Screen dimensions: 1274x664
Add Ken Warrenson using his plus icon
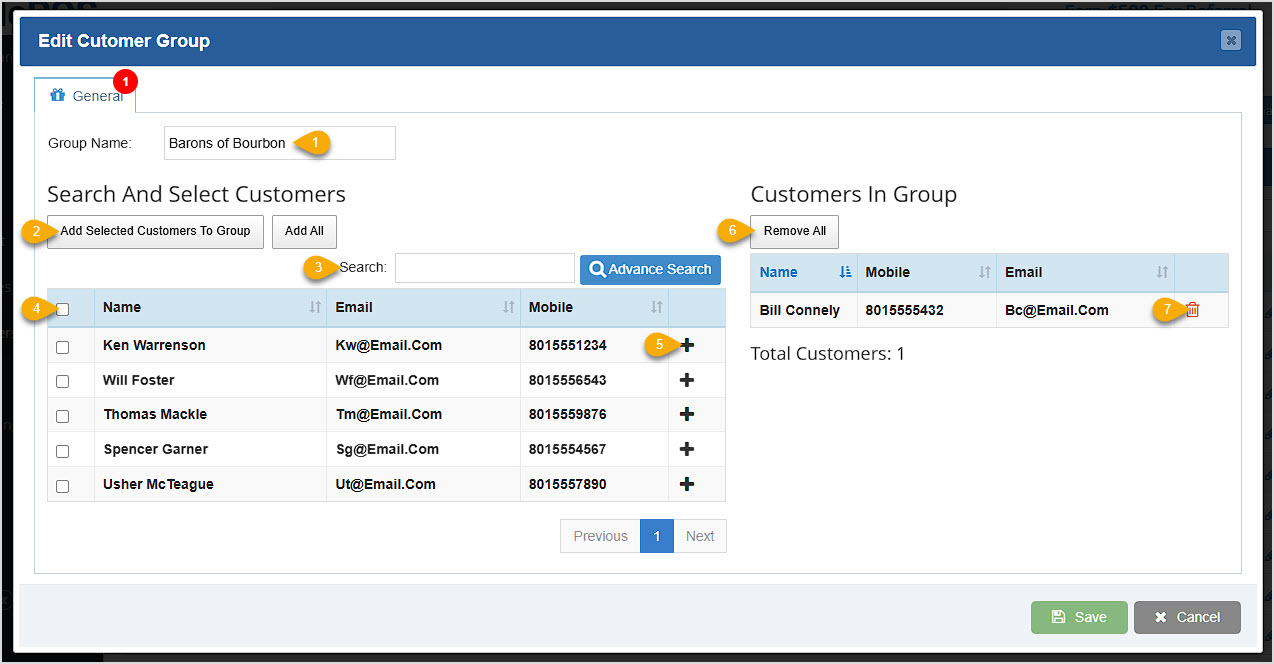(687, 345)
